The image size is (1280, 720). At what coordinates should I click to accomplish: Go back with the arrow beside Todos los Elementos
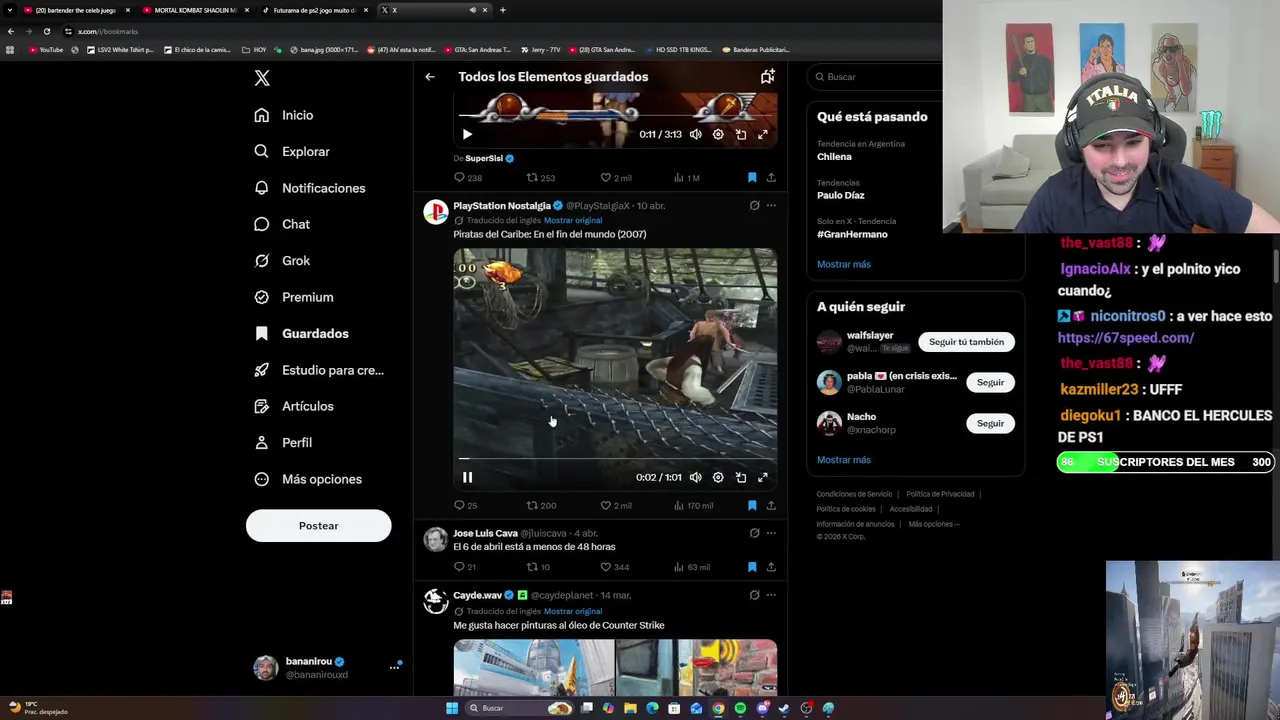click(x=430, y=77)
